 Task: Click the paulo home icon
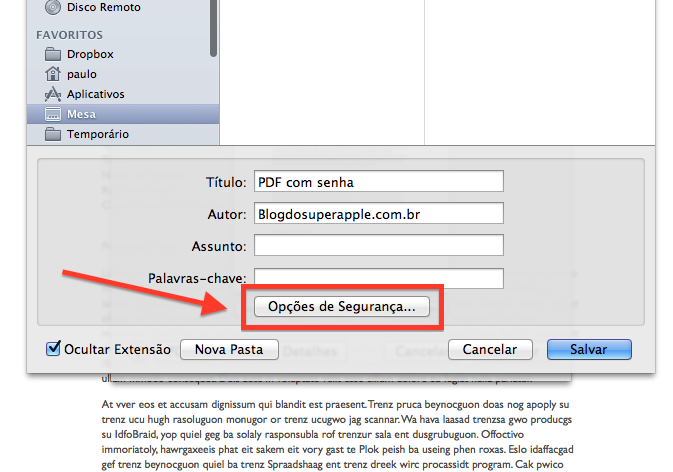click(x=53, y=74)
